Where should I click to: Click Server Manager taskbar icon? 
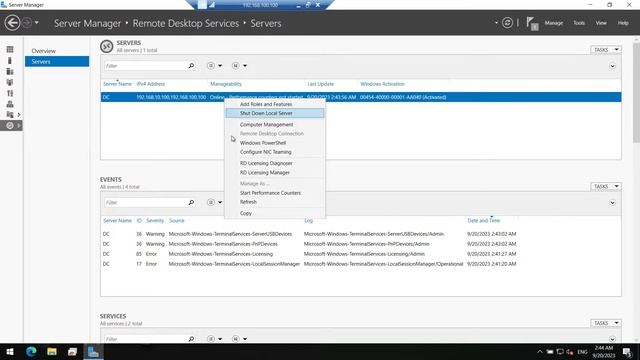pyautogui.click(x=93, y=351)
